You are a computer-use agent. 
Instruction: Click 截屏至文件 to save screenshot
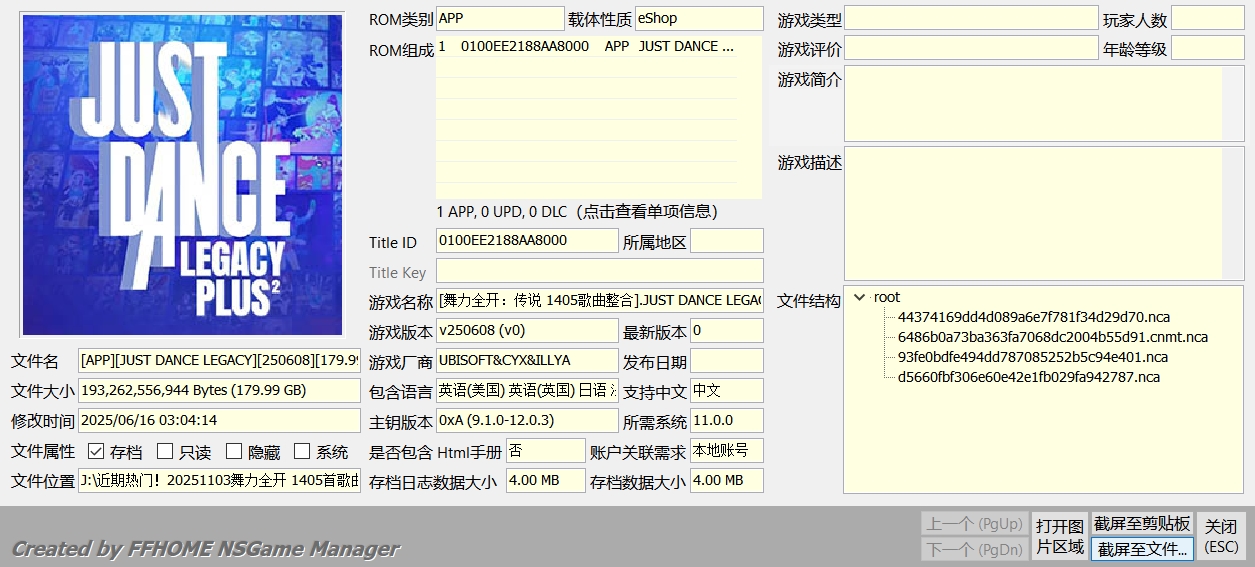point(1141,549)
